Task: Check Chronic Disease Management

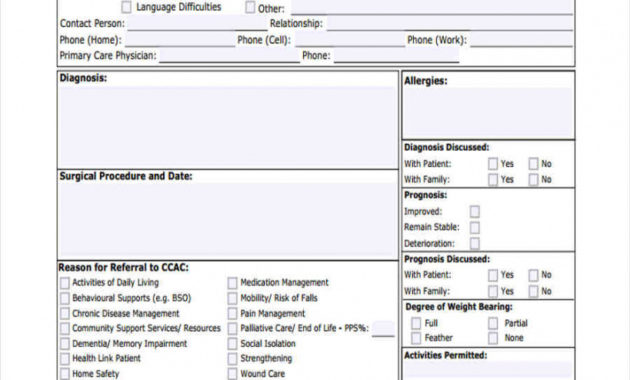Action: [65, 314]
